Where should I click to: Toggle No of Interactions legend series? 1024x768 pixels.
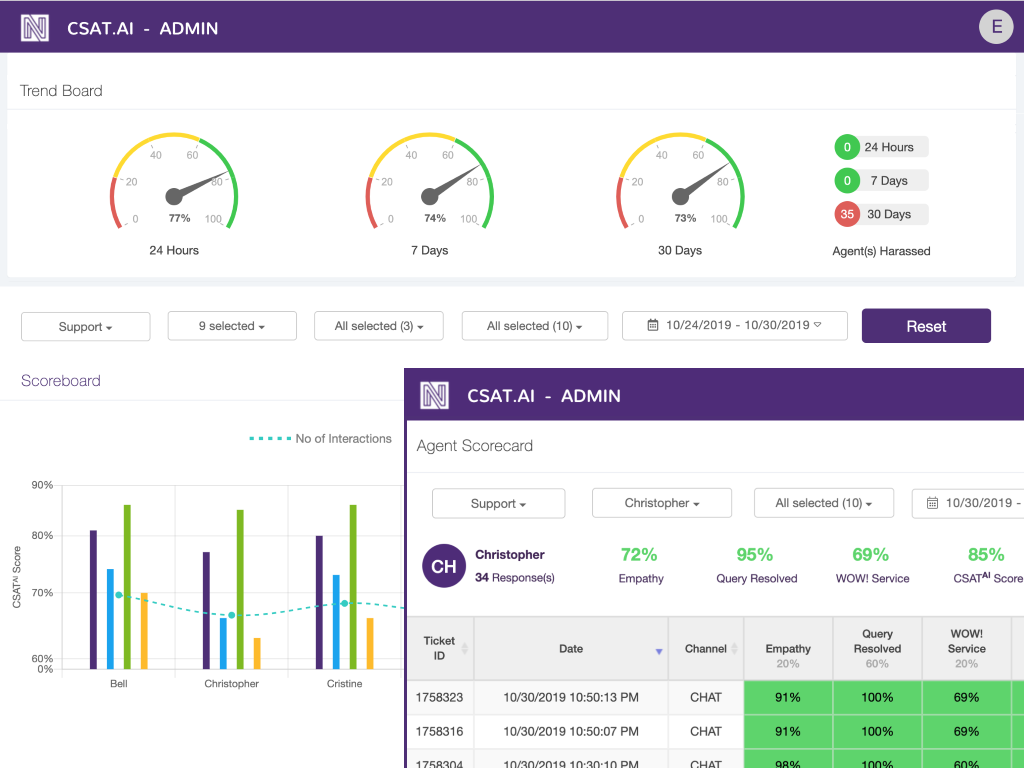(320, 438)
